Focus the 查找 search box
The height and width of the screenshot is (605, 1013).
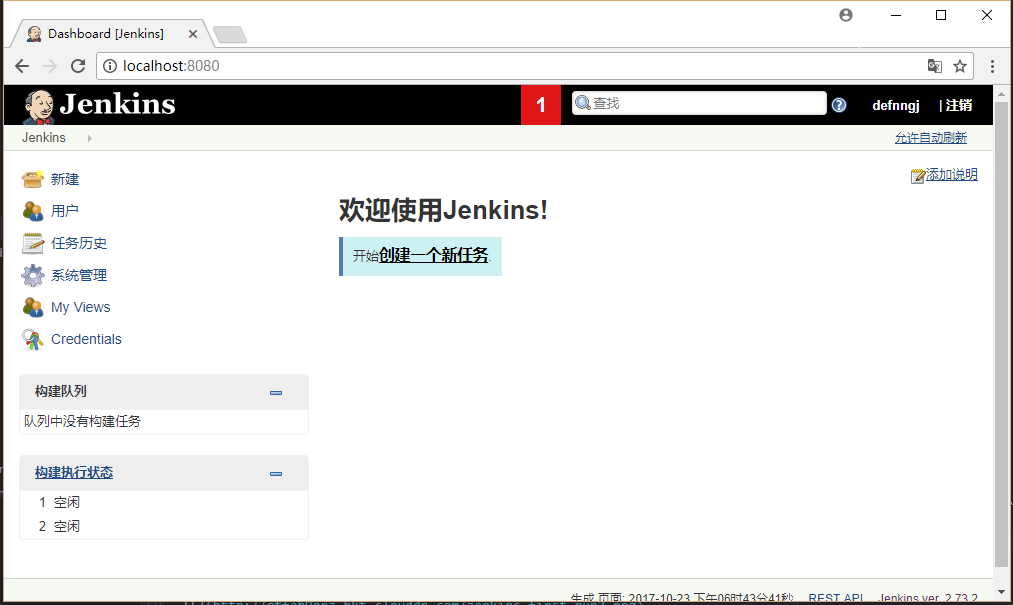pyautogui.click(x=699, y=103)
